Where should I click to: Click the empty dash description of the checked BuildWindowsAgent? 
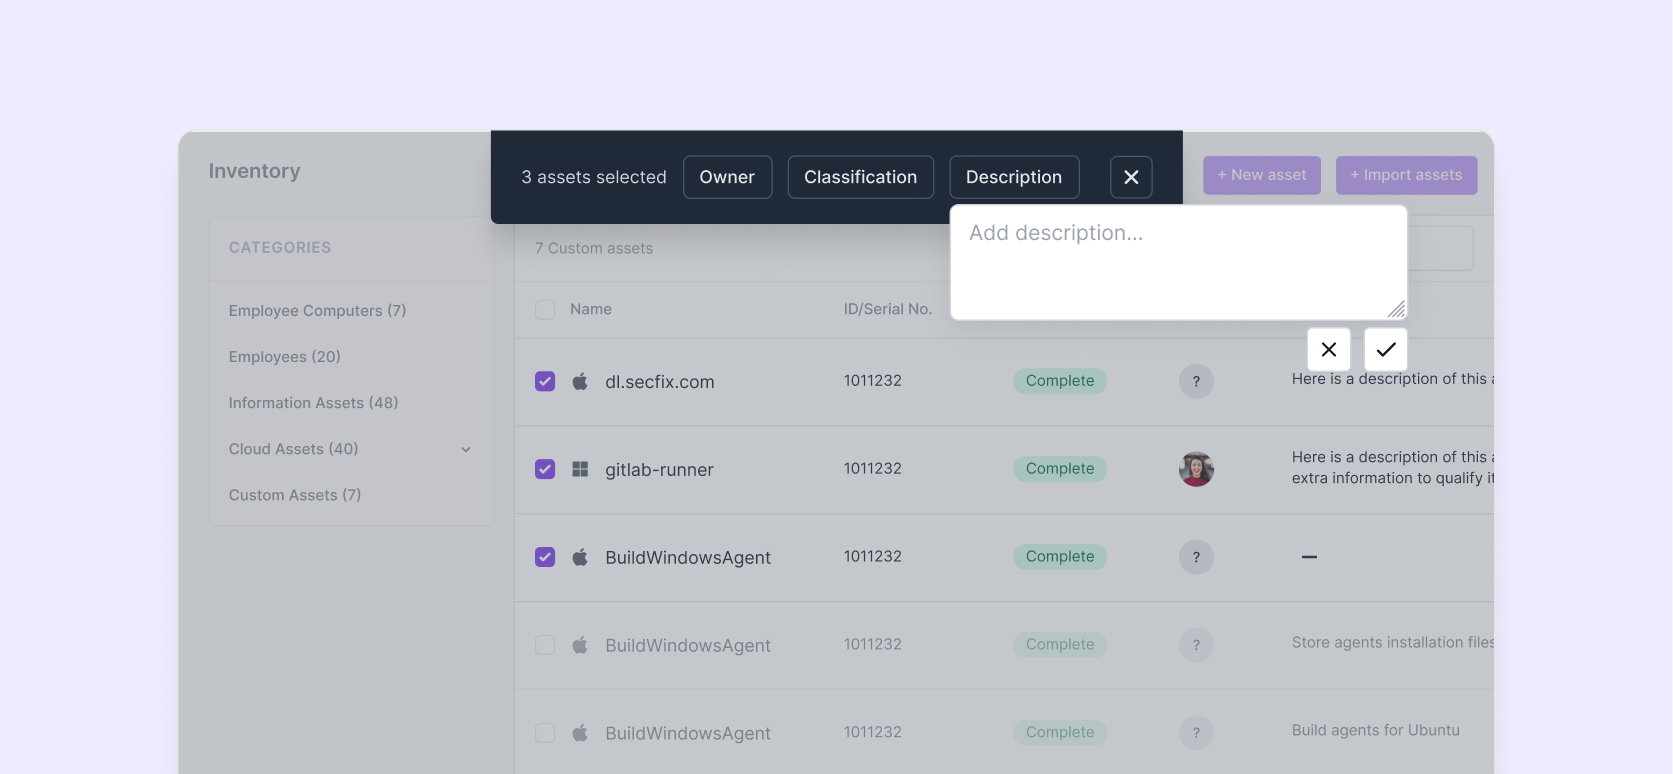click(1309, 557)
